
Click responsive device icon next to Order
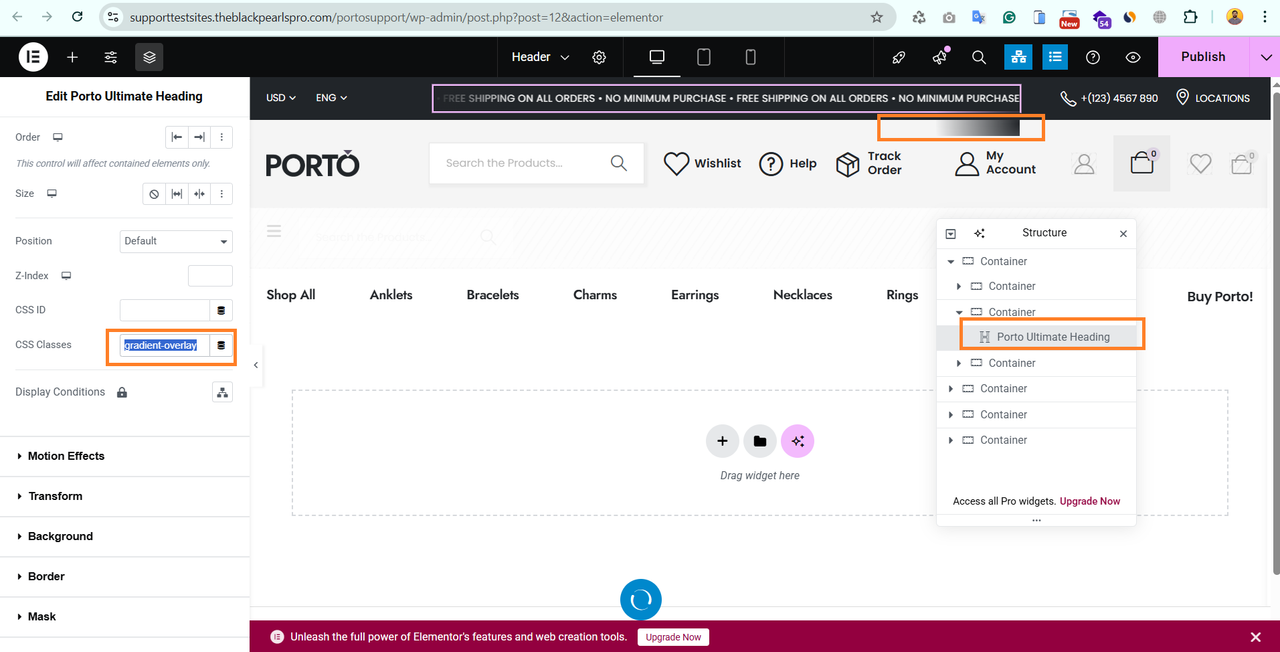click(58, 137)
